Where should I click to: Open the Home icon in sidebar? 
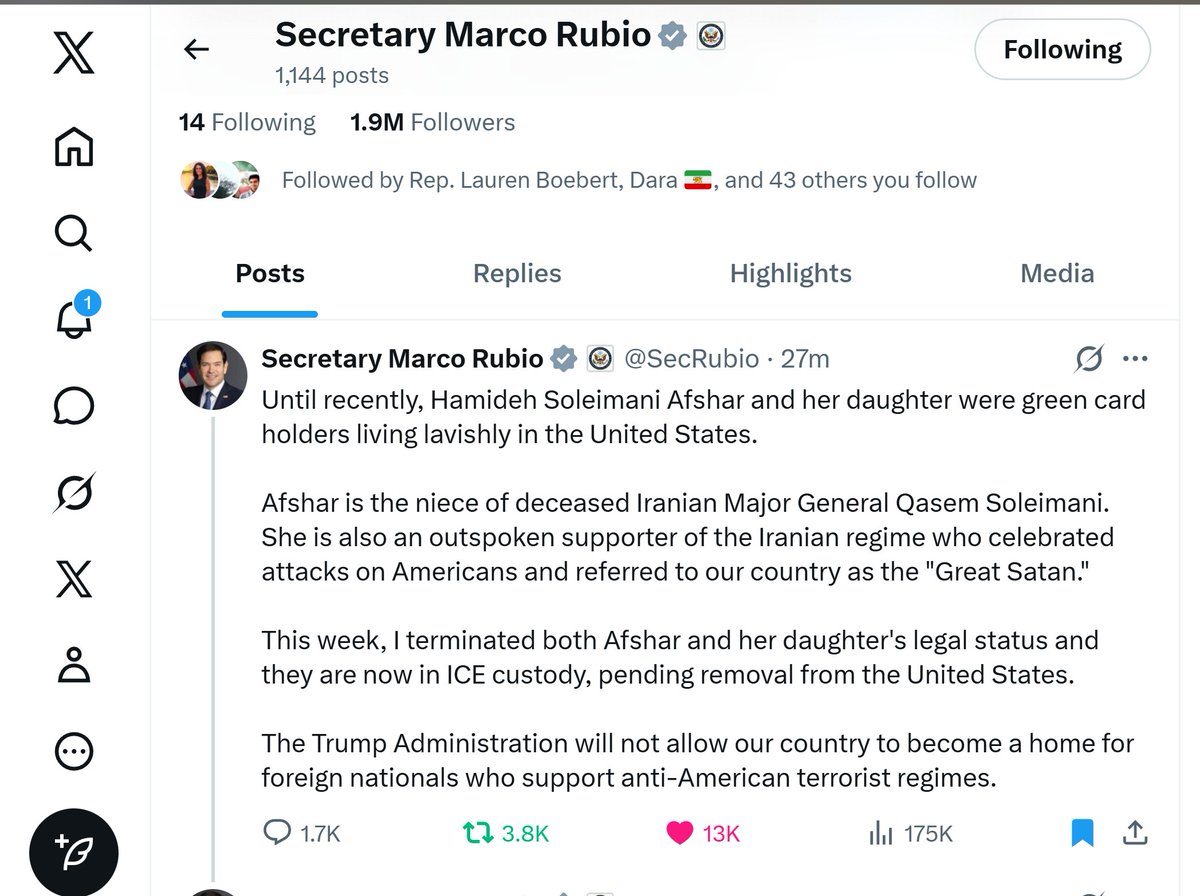74,146
